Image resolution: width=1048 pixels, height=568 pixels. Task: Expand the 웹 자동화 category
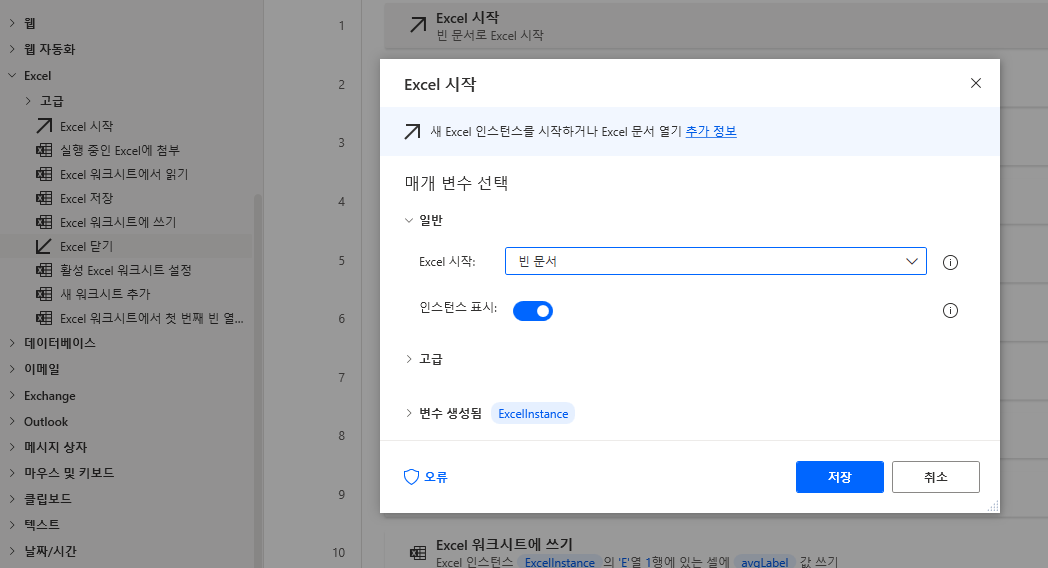click(12, 49)
